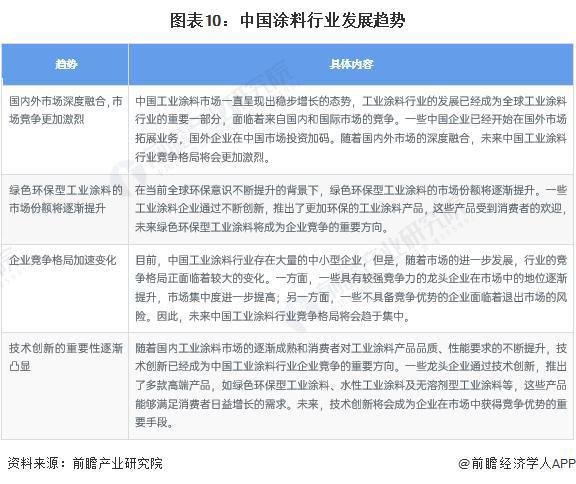Click the @前瞻经济学人APP credit

(x=516, y=463)
